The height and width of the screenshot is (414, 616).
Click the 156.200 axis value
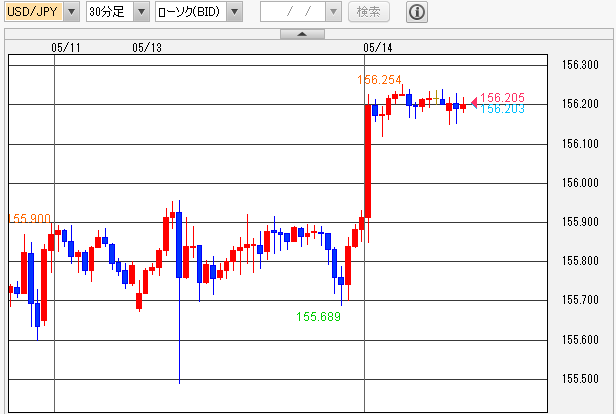click(x=580, y=104)
